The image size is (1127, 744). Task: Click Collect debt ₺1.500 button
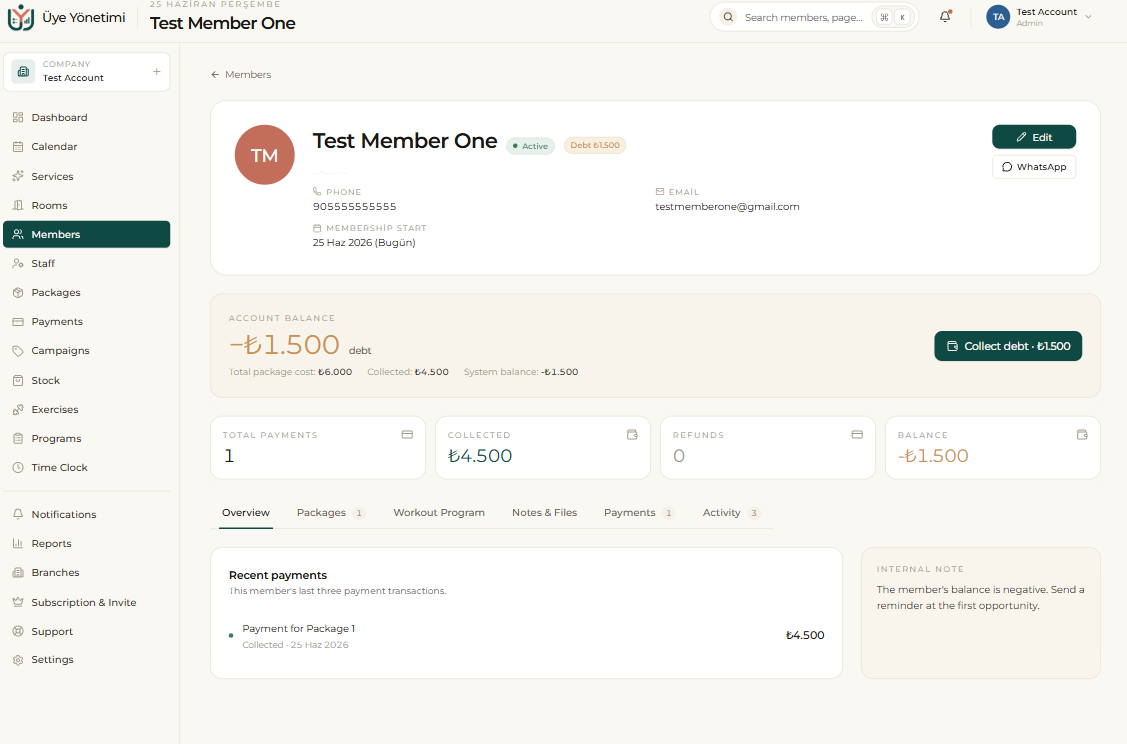pos(1008,346)
